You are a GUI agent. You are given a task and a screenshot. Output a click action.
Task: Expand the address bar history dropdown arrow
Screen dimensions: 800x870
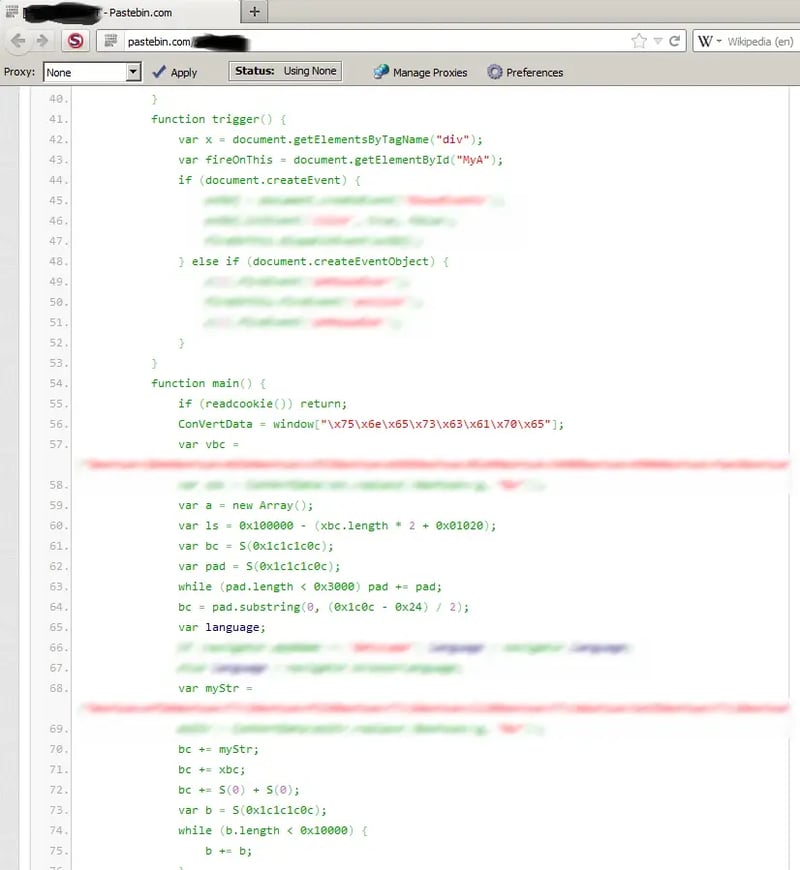pyautogui.click(x=657, y=41)
